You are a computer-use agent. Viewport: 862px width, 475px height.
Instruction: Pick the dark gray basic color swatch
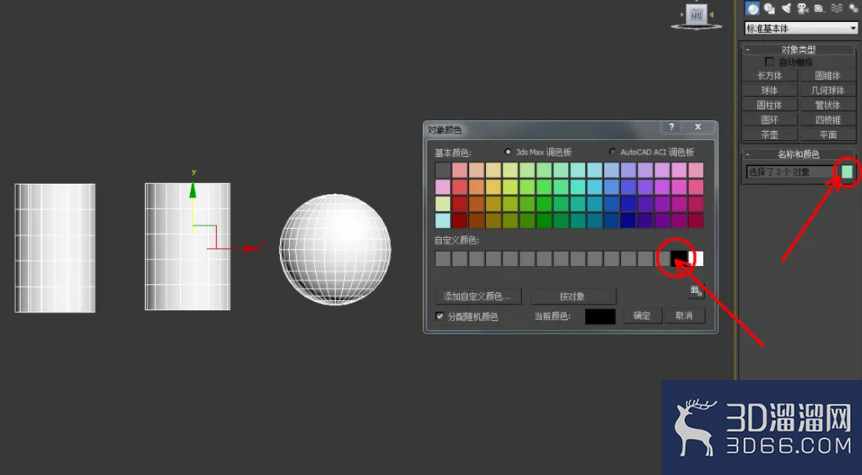tap(443, 170)
